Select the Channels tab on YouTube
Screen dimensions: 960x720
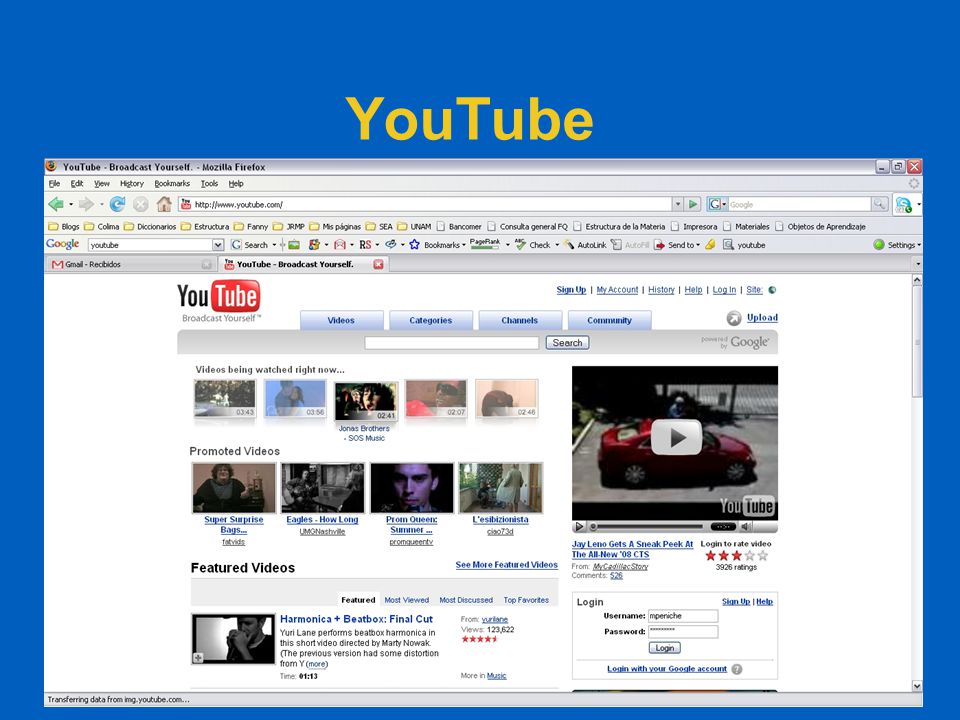(519, 320)
